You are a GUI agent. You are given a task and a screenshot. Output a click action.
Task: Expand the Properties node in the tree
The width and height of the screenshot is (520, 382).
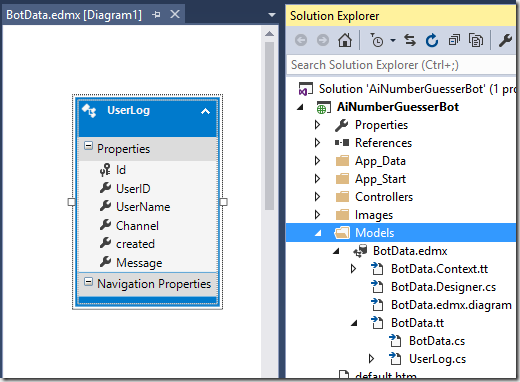click(x=318, y=125)
